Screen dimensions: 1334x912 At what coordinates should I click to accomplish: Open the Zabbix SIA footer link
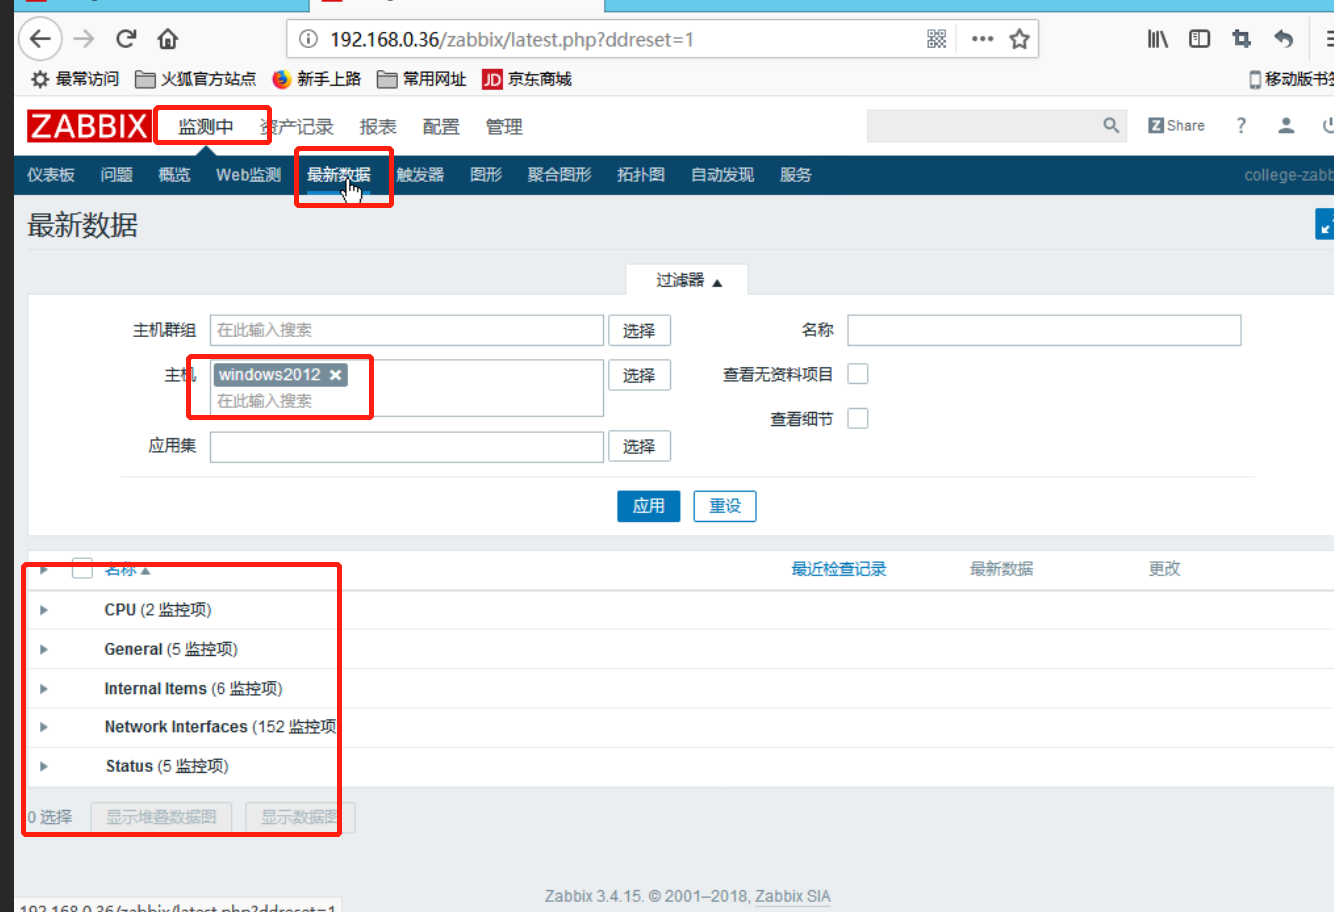(x=793, y=896)
